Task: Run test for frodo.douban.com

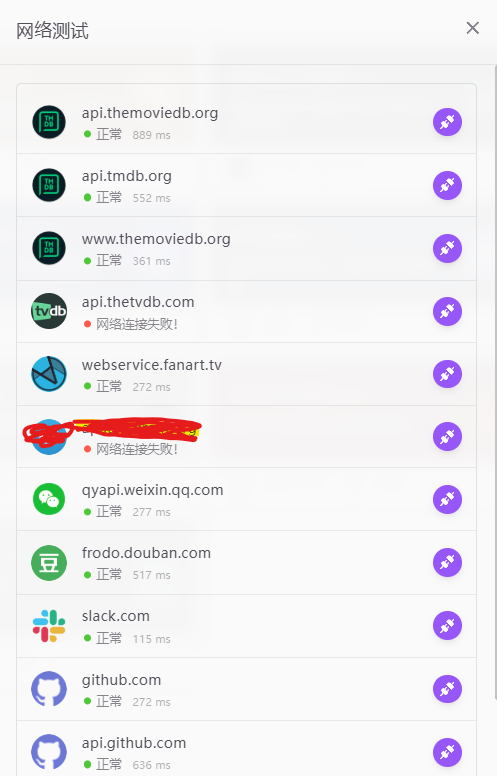Action: click(x=447, y=562)
